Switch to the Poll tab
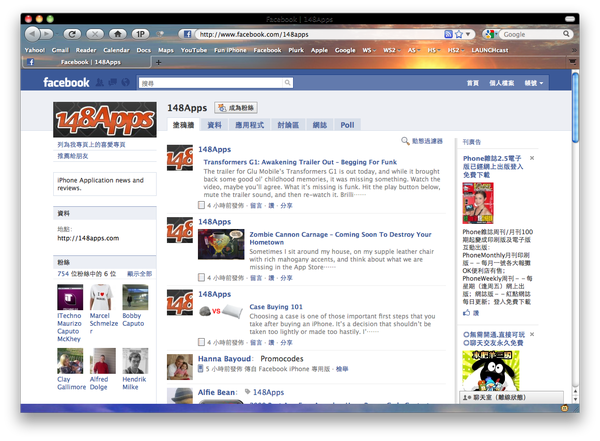Image resolution: width=600 pixels, height=441 pixels. (347, 125)
